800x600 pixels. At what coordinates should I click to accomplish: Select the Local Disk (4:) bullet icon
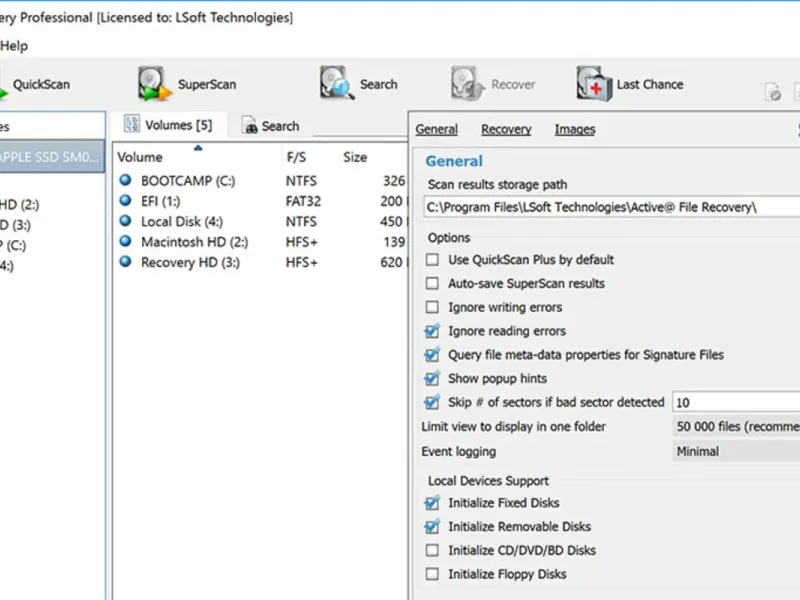[x=126, y=221]
